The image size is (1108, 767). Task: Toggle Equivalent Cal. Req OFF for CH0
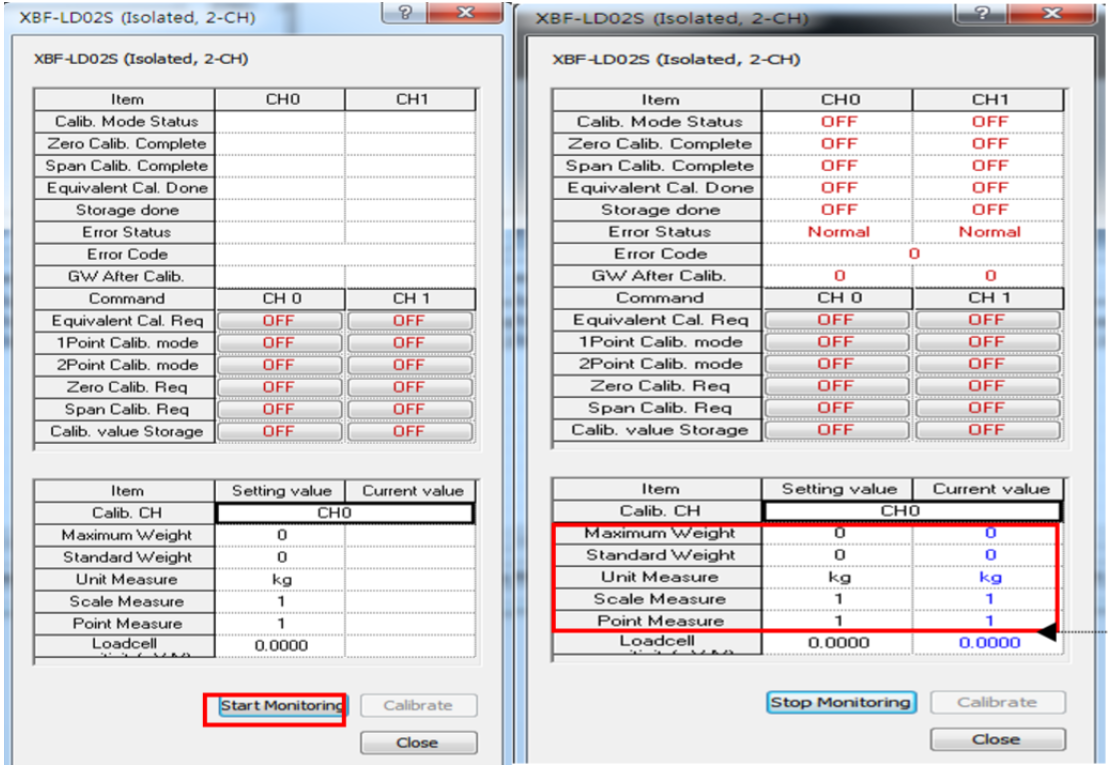coord(280,320)
